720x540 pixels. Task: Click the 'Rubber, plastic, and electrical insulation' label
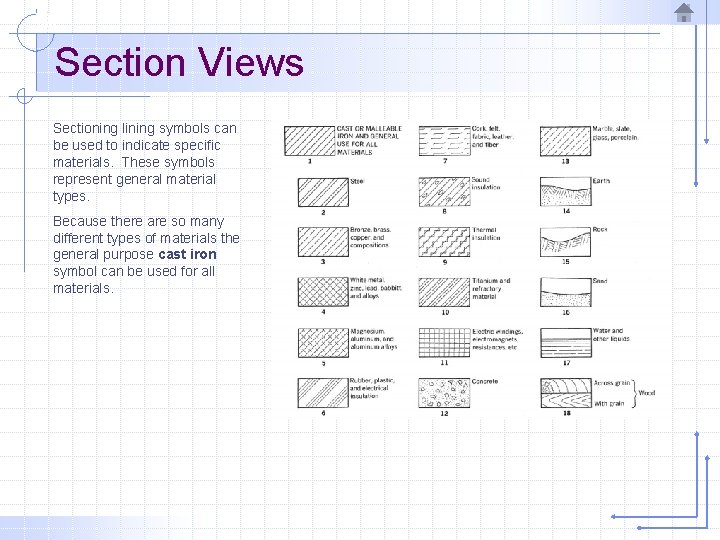(372, 388)
